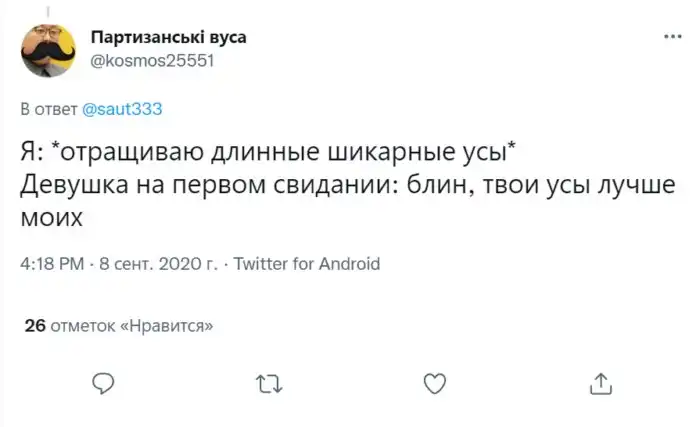Click the В ответ reply label
Screen dimensions: 700x427
(x=43, y=107)
